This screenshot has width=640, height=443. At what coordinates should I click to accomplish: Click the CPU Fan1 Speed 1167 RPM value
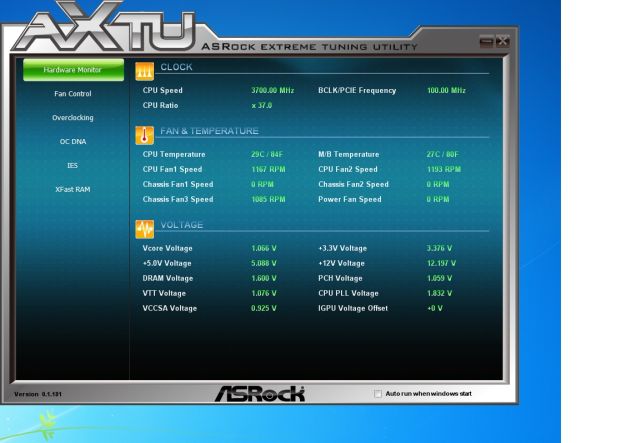click(x=268, y=169)
